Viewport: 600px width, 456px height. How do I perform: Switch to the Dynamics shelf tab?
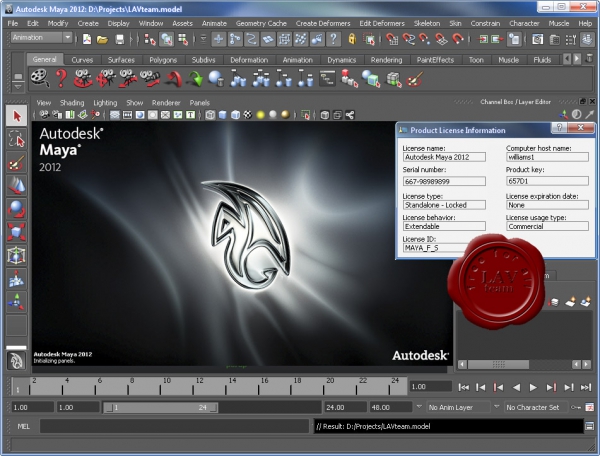click(x=341, y=60)
